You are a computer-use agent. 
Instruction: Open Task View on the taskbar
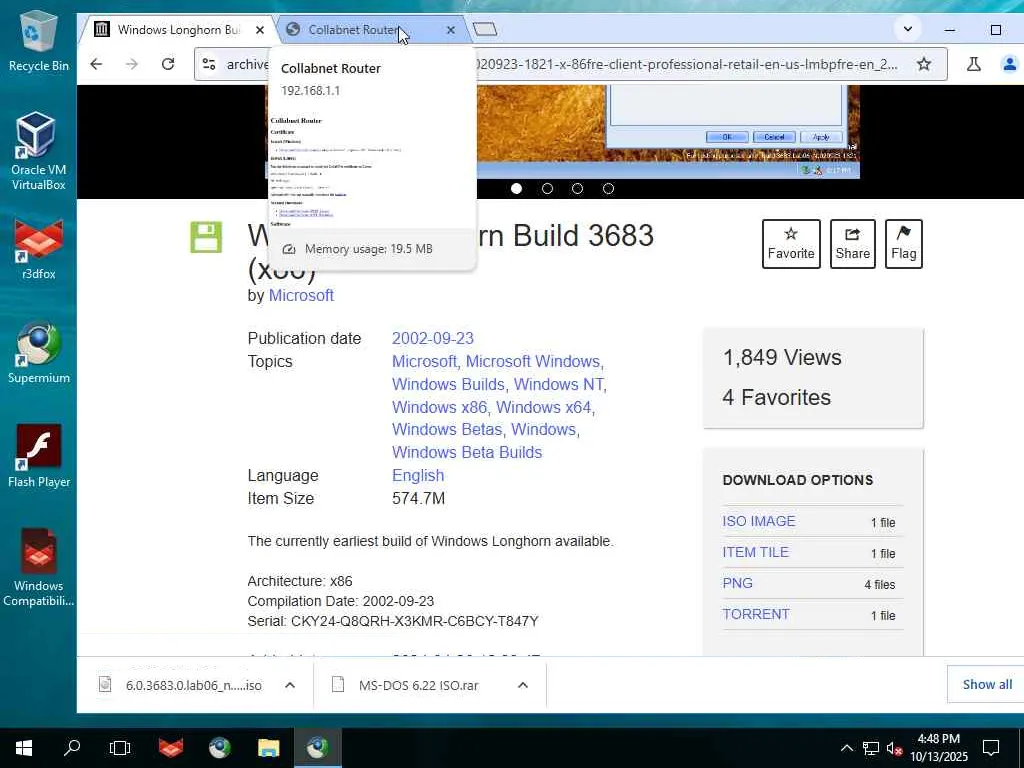pos(120,748)
